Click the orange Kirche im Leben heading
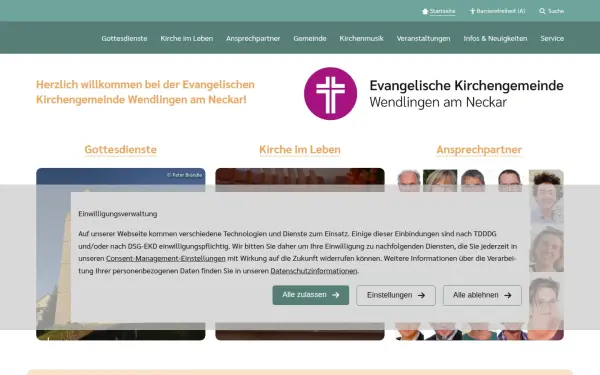Image resolution: width=600 pixels, height=375 pixels. (x=300, y=149)
